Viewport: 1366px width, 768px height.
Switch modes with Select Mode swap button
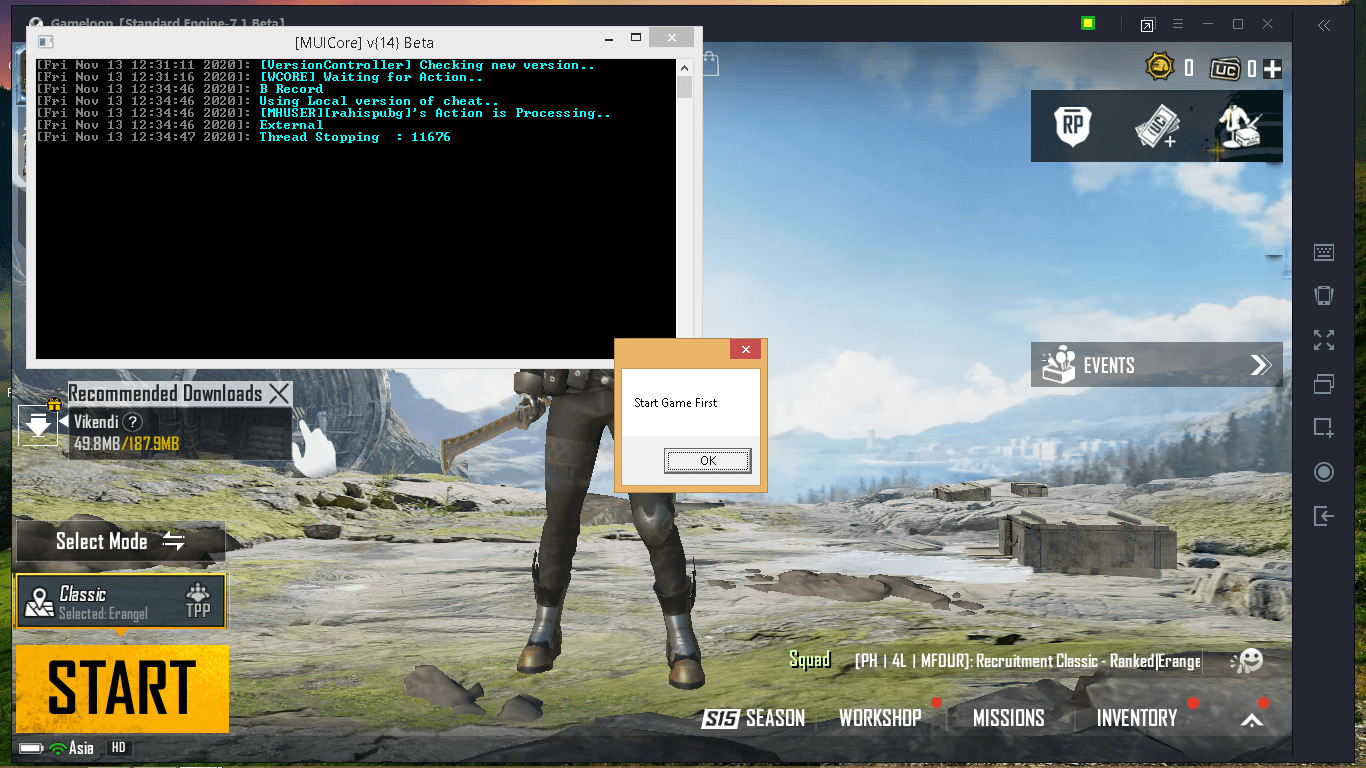174,541
